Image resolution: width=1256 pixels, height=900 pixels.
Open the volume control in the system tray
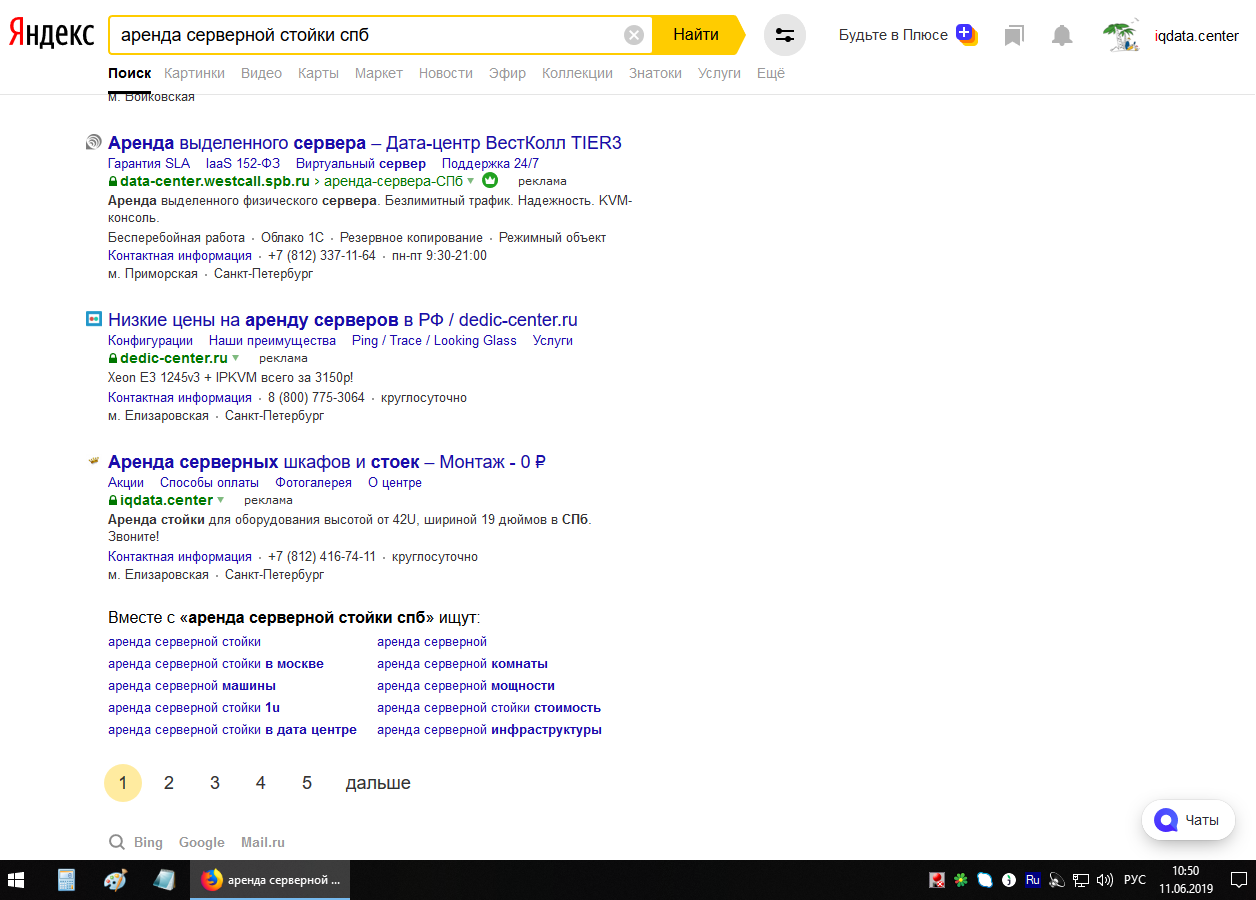(1105, 880)
